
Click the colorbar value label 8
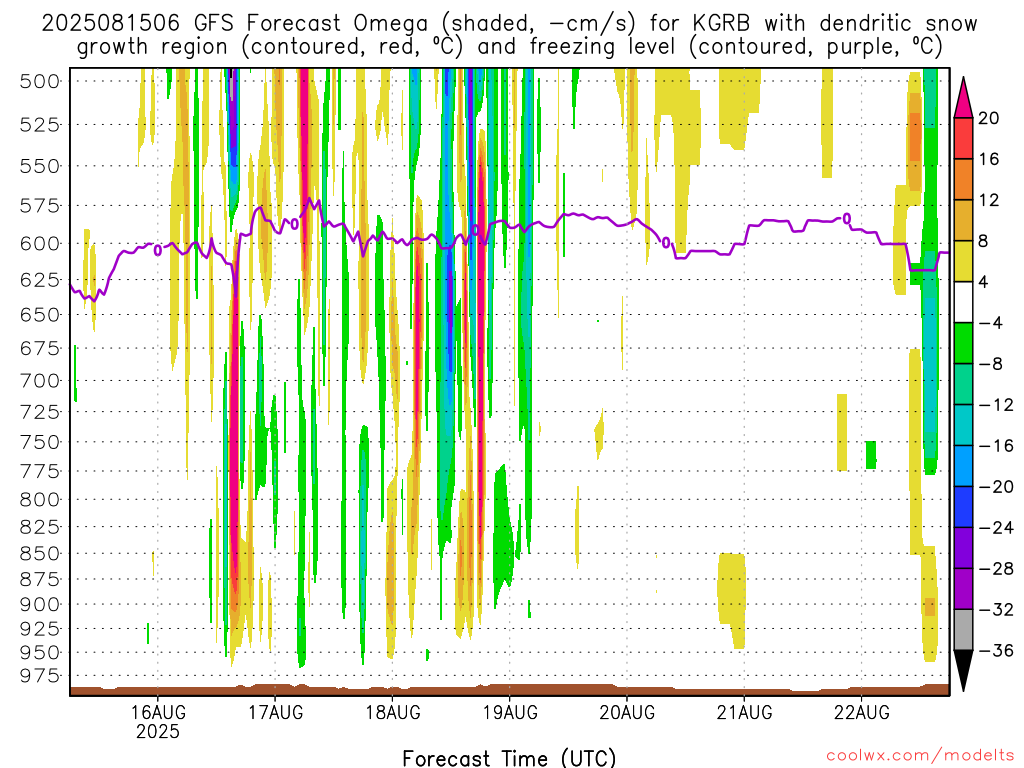click(x=984, y=241)
